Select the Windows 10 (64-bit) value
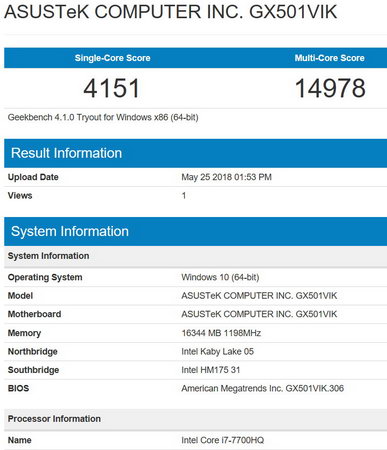Screen dimensions: 387x450 pyautogui.click(x=220, y=277)
